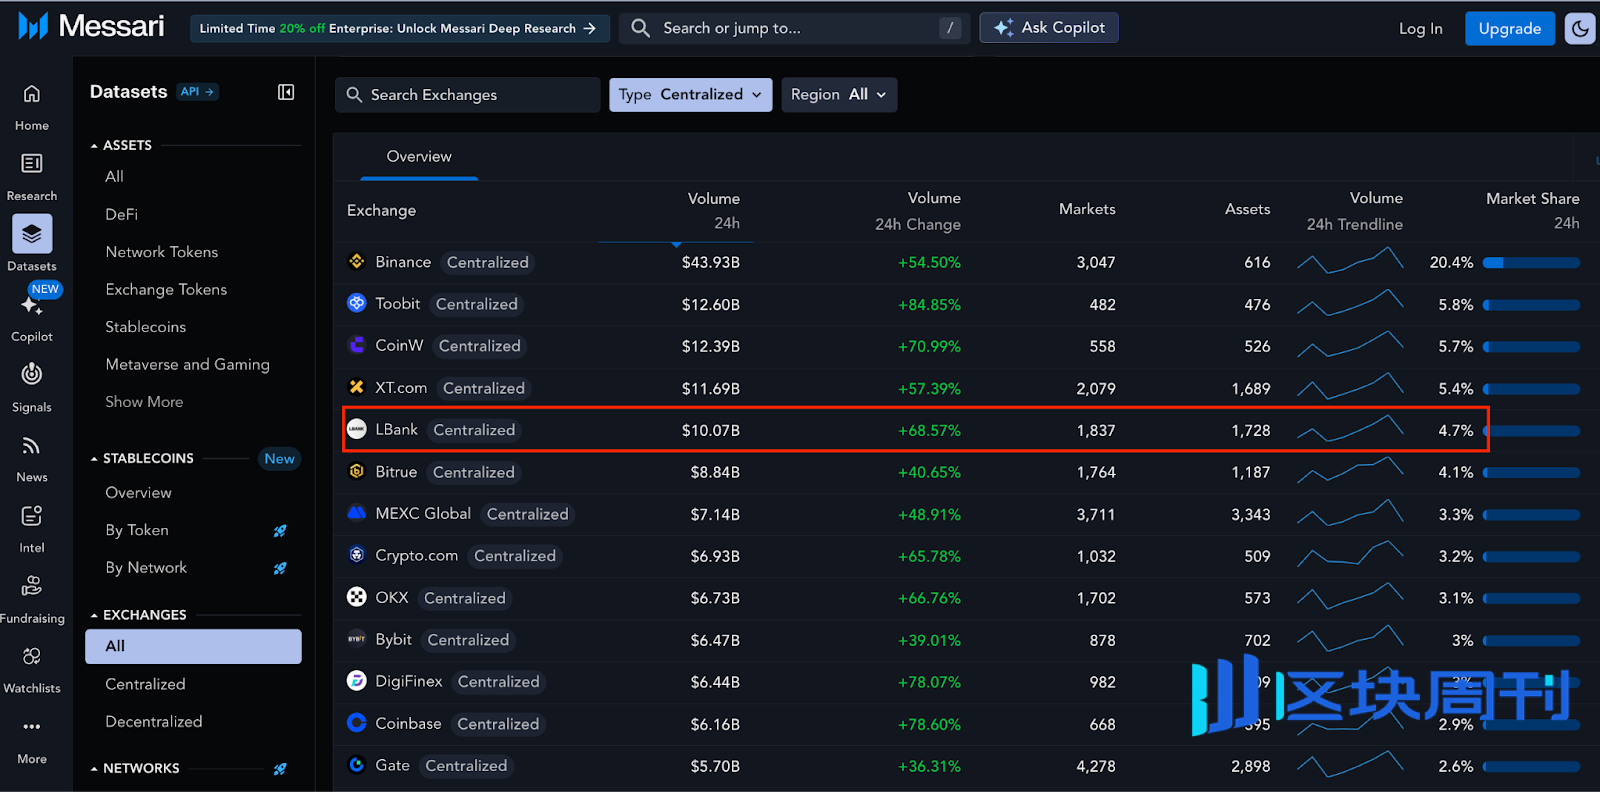Select the Signals sidebar icon
This screenshot has width=1600, height=792.
click(x=32, y=375)
